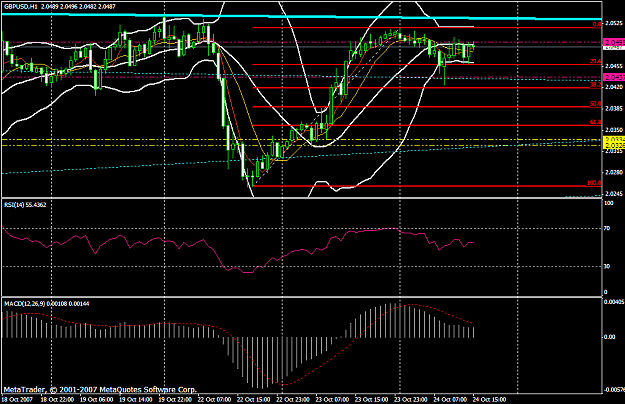Click the 18 Oct 2007 time label
The height and width of the screenshot is (404, 625).
[18, 399]
